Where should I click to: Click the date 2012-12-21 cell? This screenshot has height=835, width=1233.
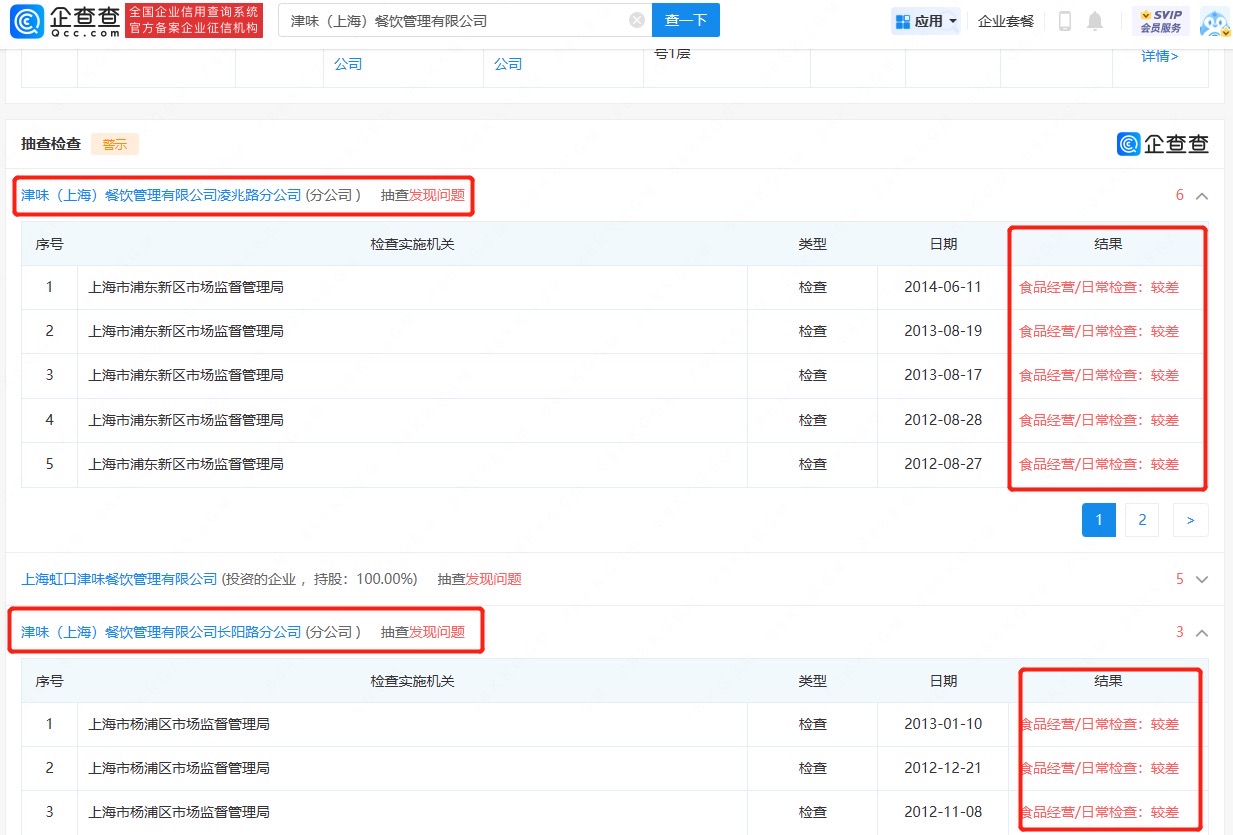click(x=943, y=768)
